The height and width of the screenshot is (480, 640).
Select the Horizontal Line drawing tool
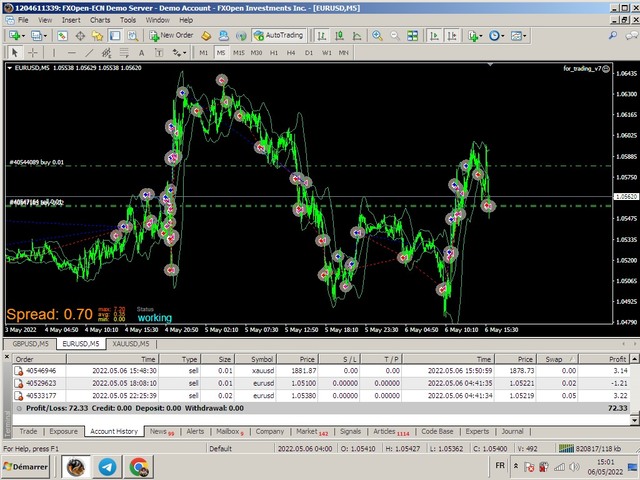(71, 53)
